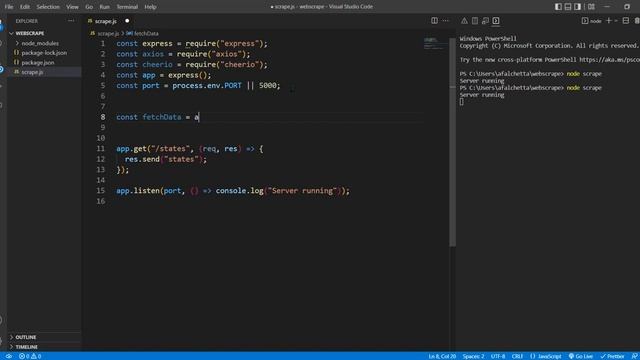Toggle bottom panel layout icon
Viewport: 640px width, 360px height.
568,7
